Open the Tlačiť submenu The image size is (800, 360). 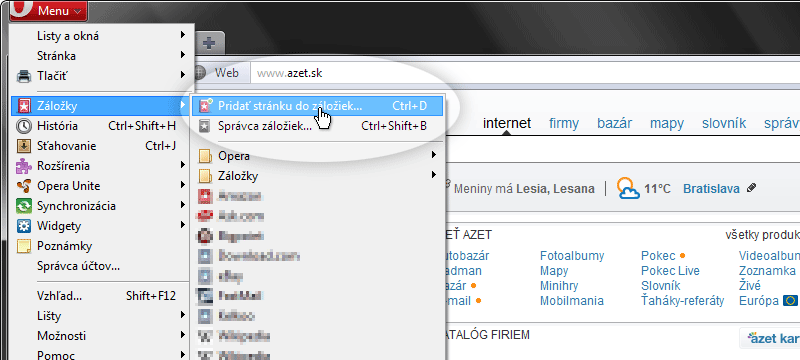[x=101, y=76]
